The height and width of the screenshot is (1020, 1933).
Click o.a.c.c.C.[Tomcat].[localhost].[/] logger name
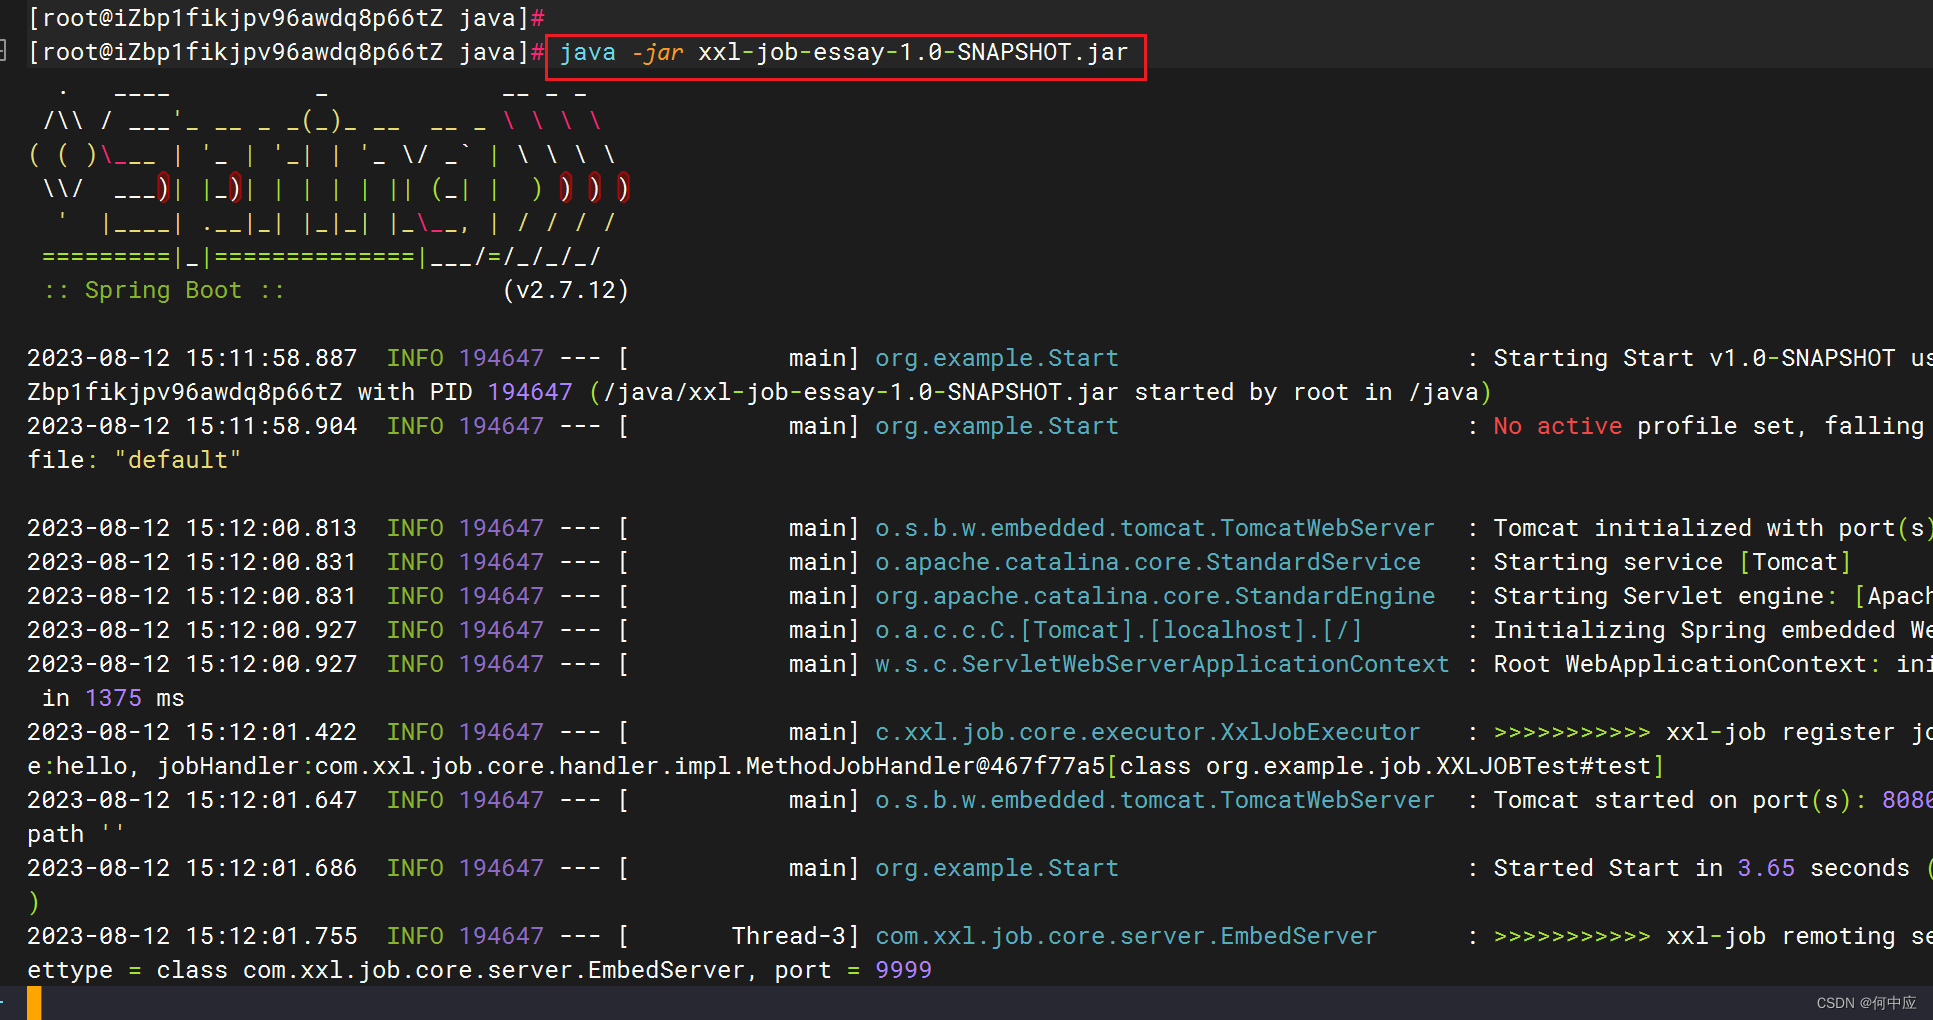pyautogui.click(x=1119, y=630)
